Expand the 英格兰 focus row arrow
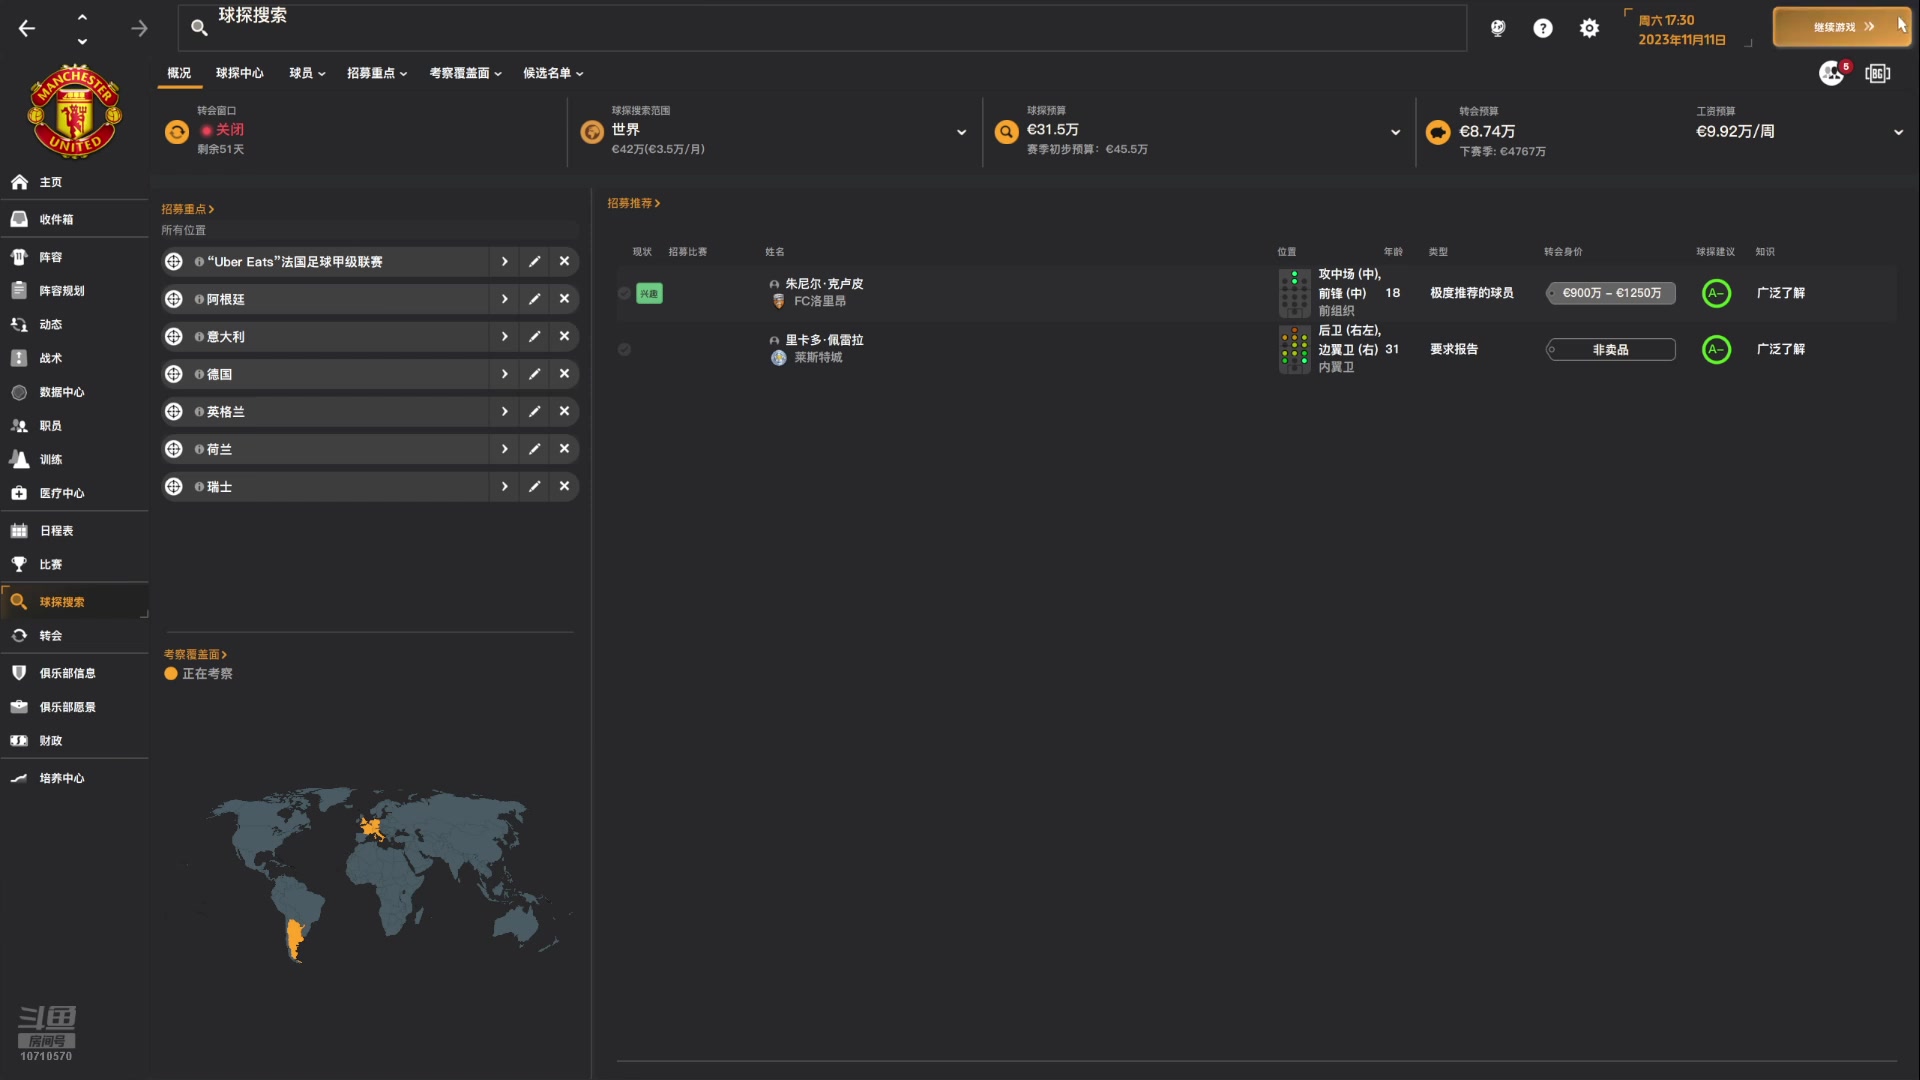The height and width of the screenshot is (1080, 1920). [504, 411]
